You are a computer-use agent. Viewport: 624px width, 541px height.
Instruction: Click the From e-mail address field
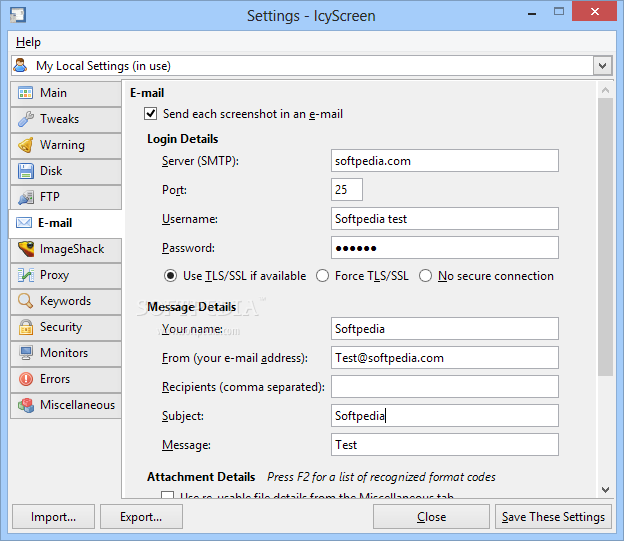coord(445,357)
